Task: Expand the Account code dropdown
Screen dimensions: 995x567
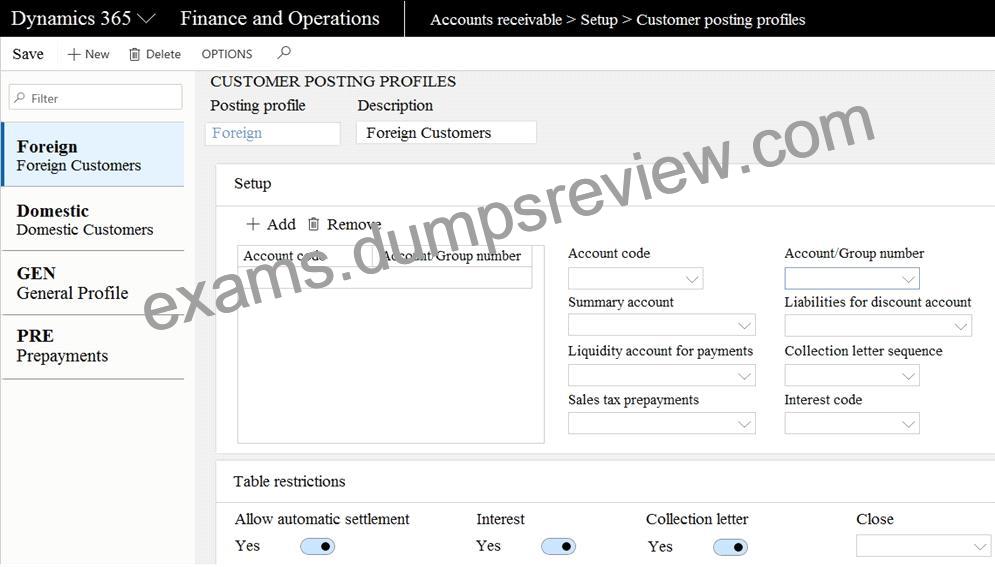Action: click(x=692, y=278)
